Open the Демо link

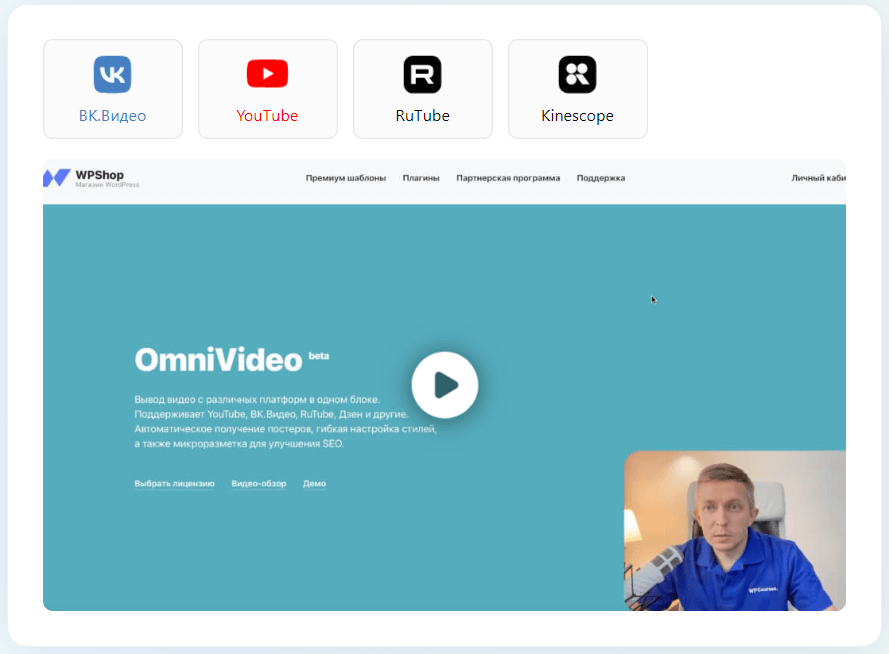pos(314,483)
